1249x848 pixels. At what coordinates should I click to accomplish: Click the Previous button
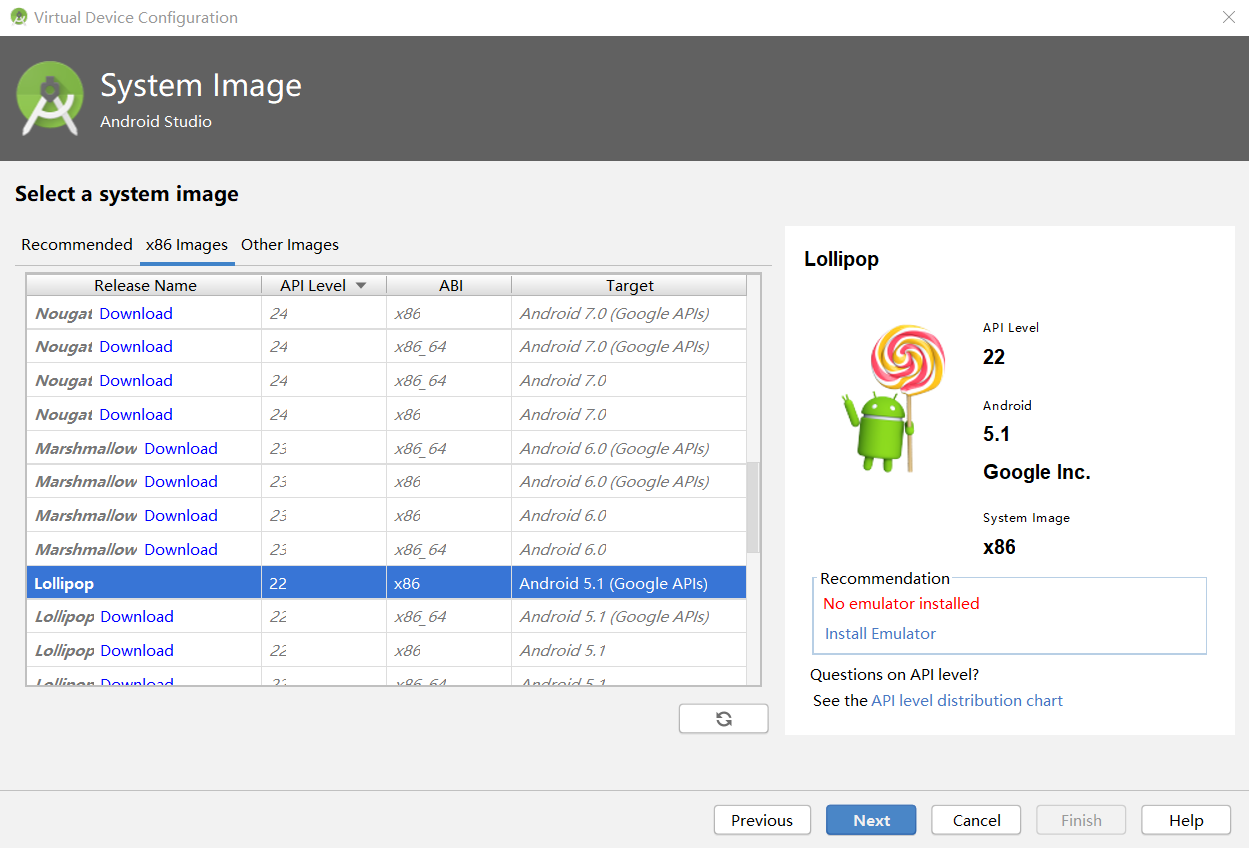coord(762,820)
